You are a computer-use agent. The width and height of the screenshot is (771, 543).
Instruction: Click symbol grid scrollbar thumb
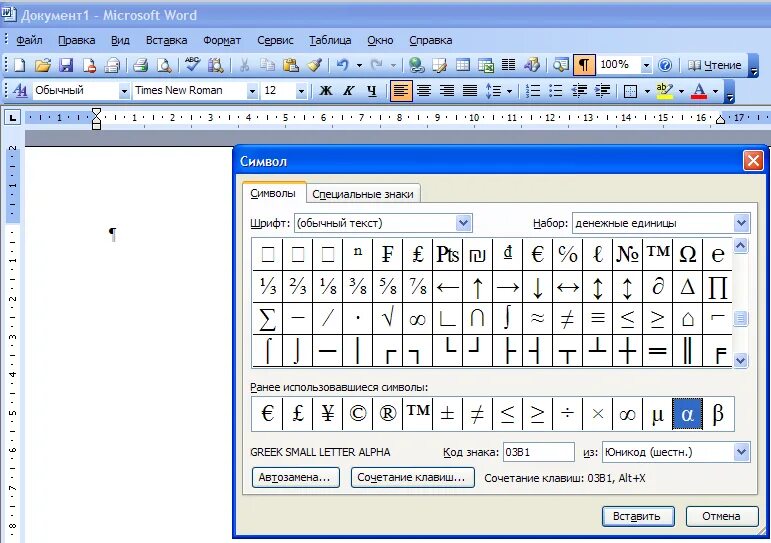741,318
